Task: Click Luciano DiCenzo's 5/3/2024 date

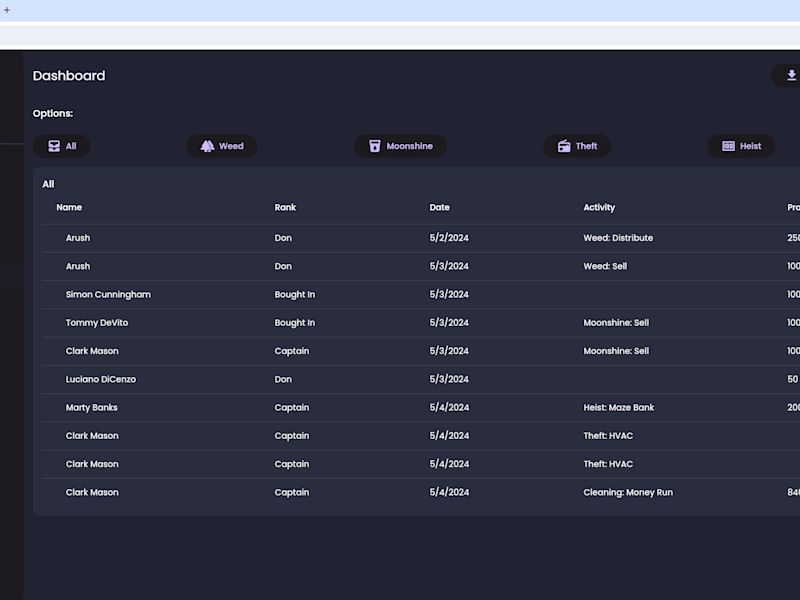Action: point(449,379)
